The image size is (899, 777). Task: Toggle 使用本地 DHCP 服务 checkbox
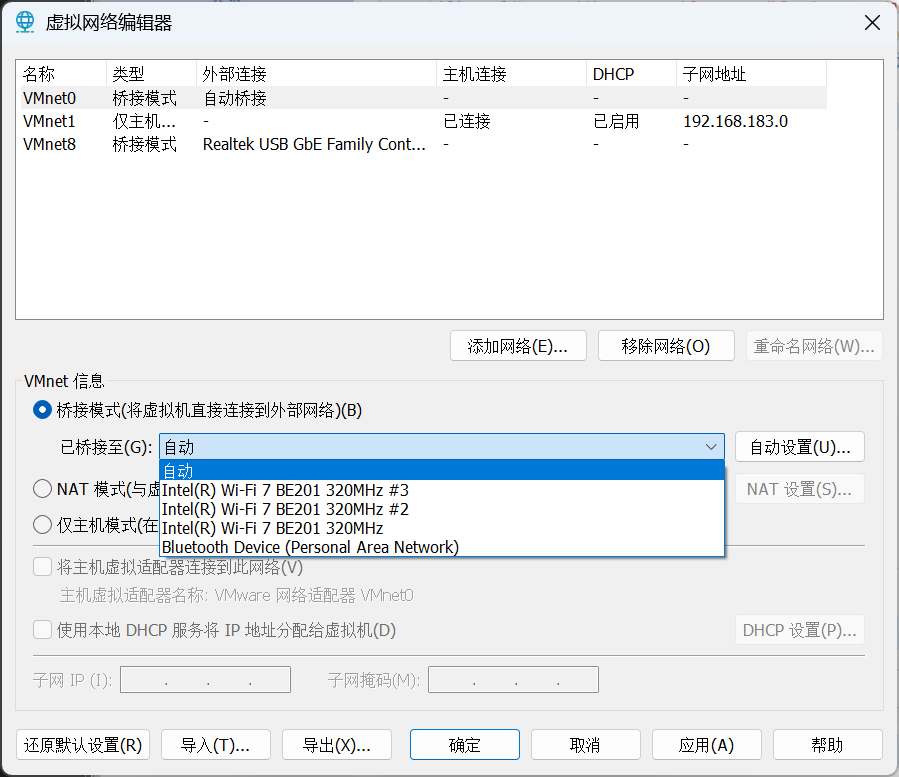42,630
